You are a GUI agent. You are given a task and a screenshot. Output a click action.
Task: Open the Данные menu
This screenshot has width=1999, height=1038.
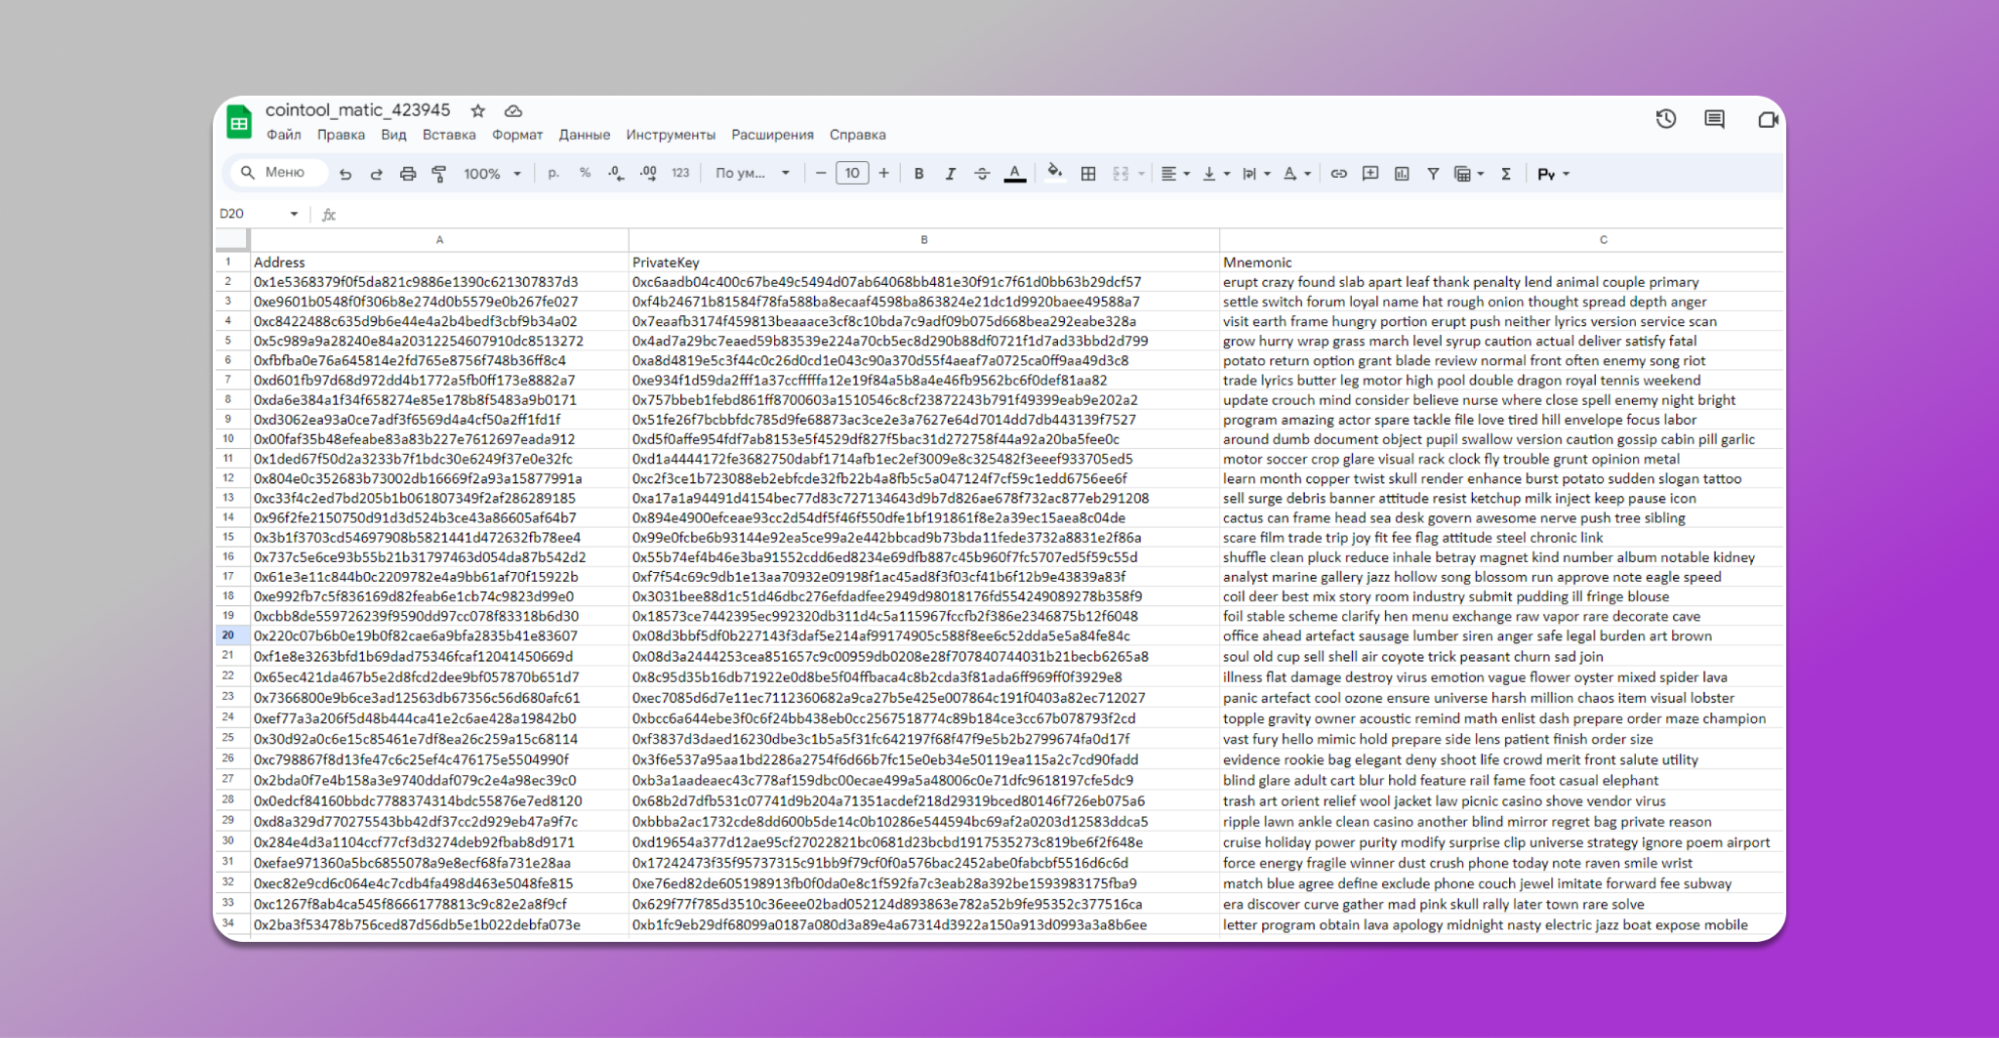pos(584,135)
